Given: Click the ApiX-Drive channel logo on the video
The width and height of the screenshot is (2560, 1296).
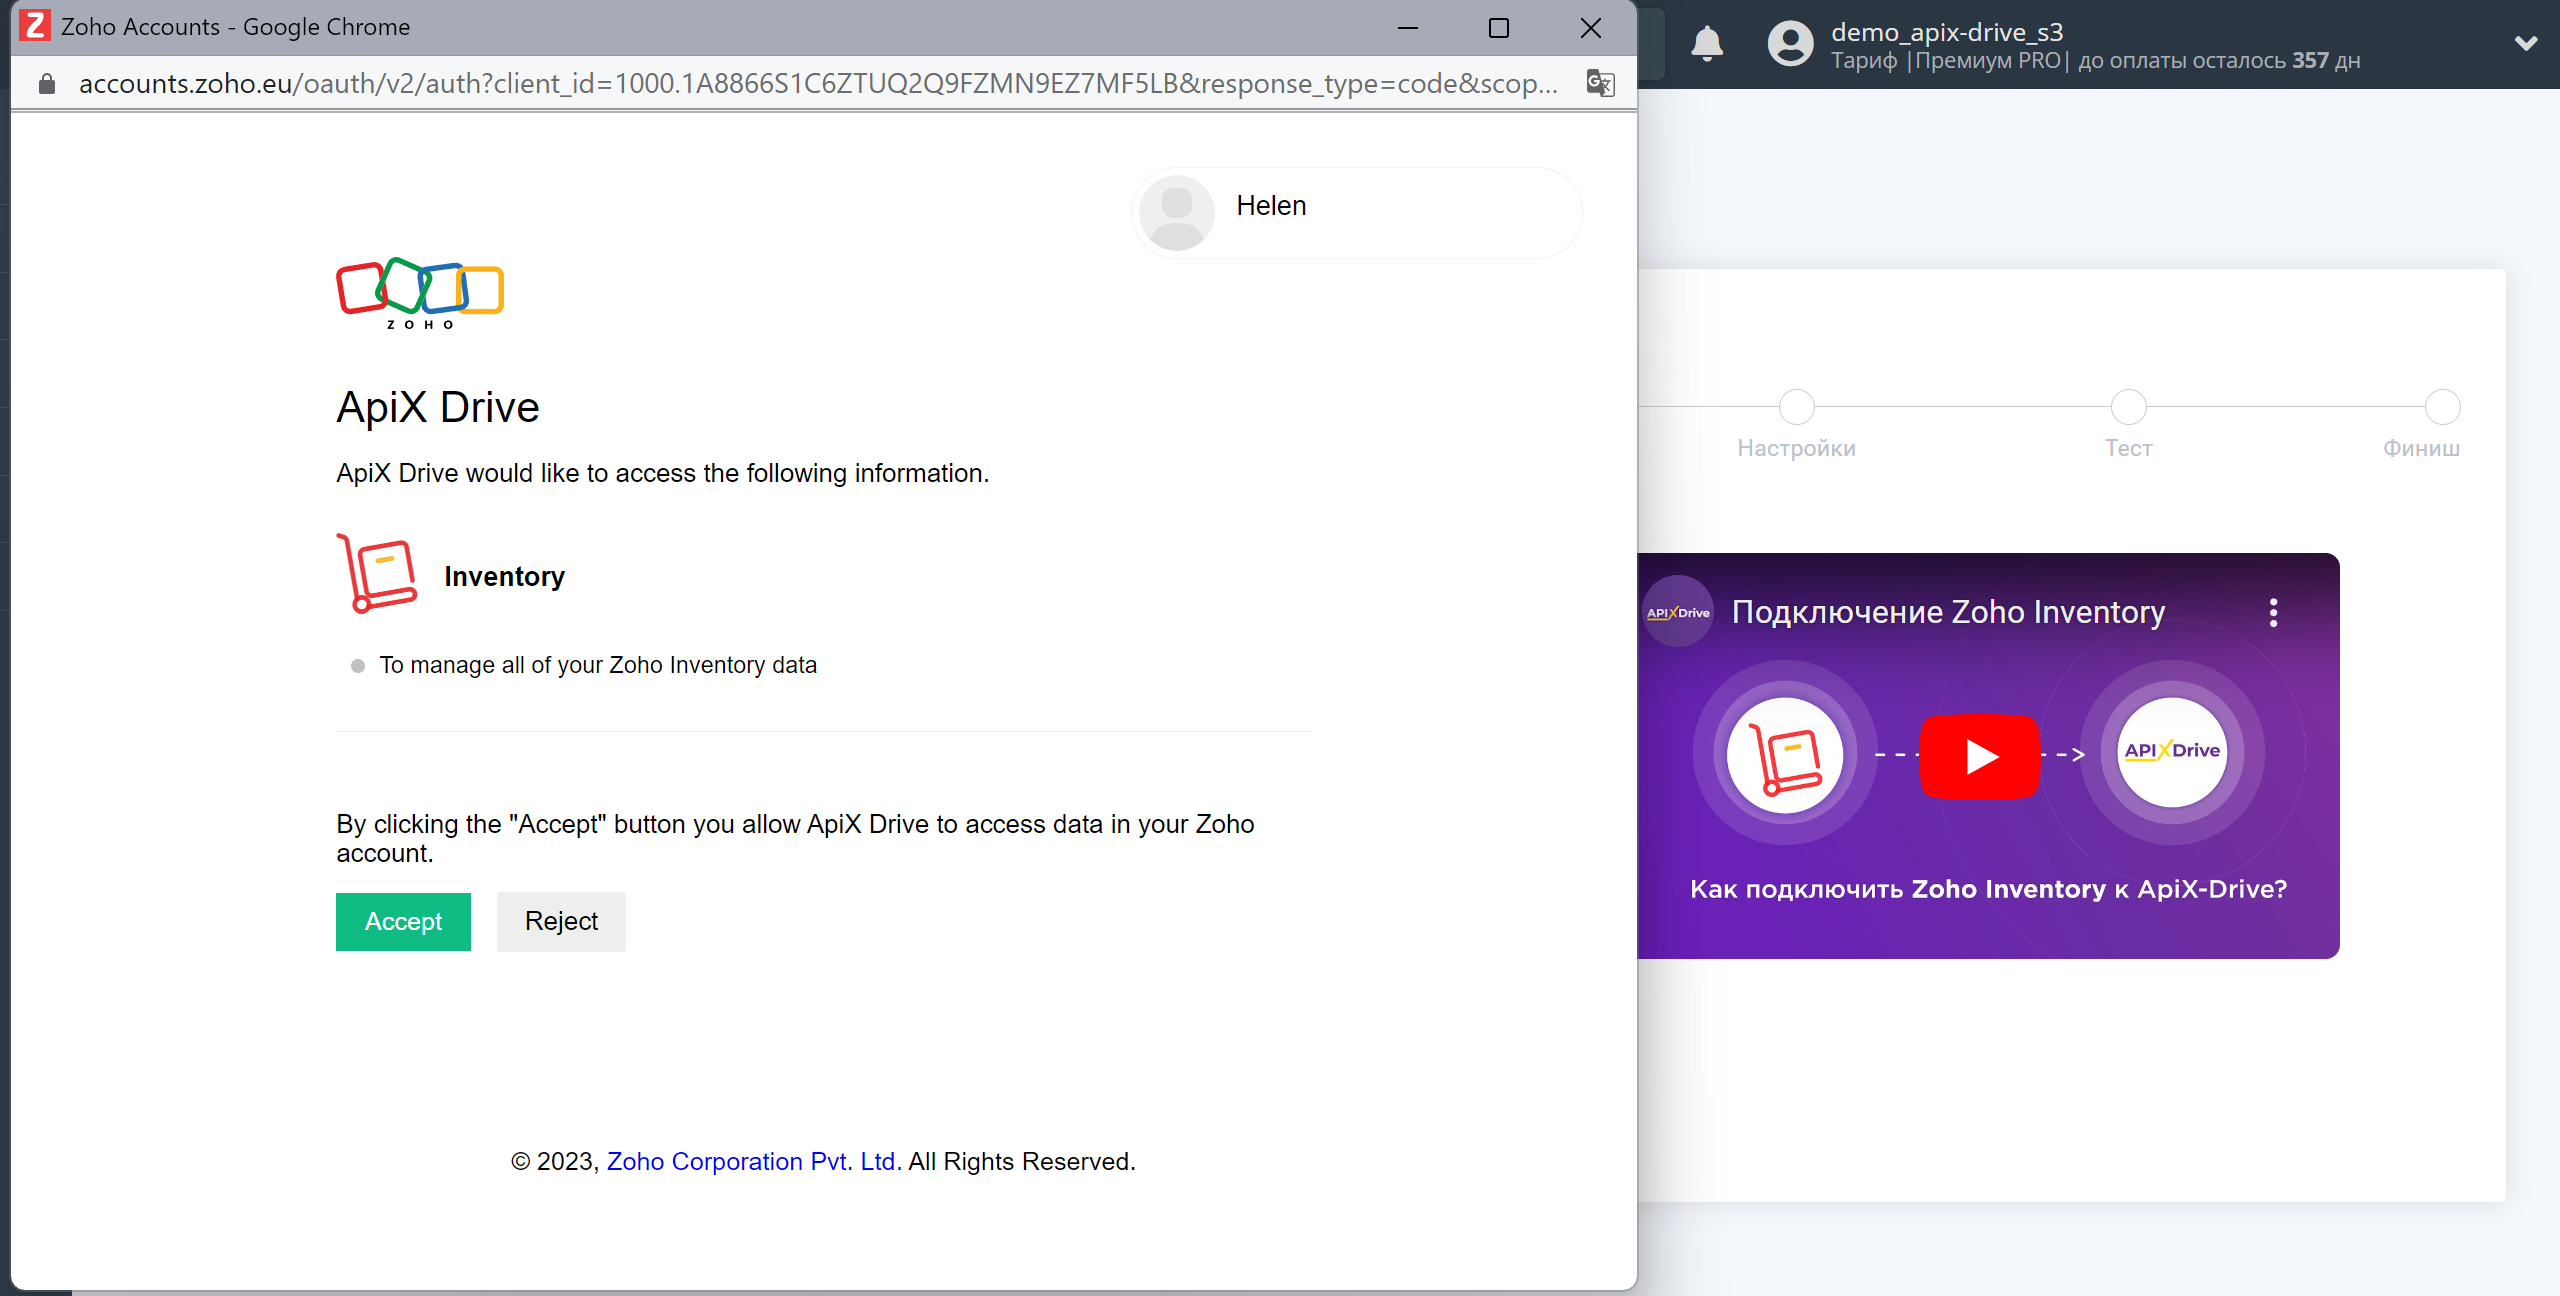Looking at the screenshot, I should (1678, 612).
